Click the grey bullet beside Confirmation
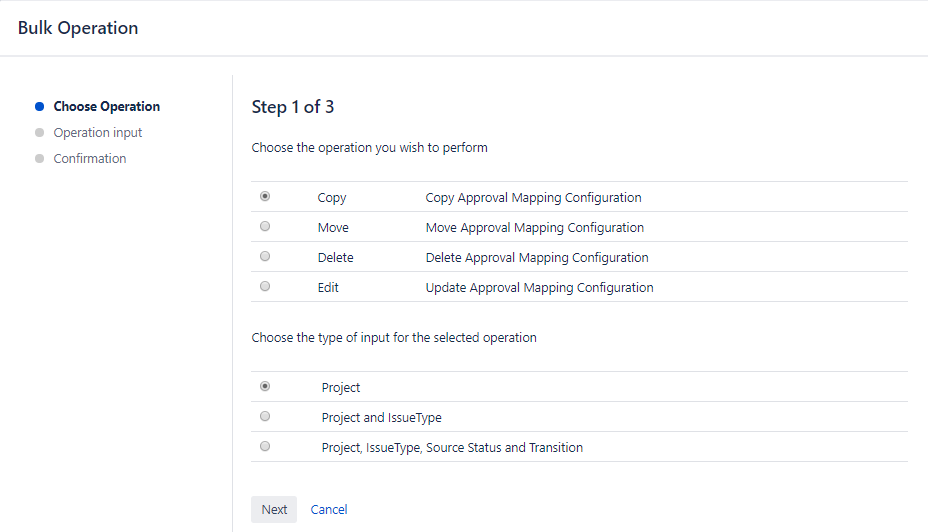928x532 pixels. pyautogui.click(x=40, y=159)
